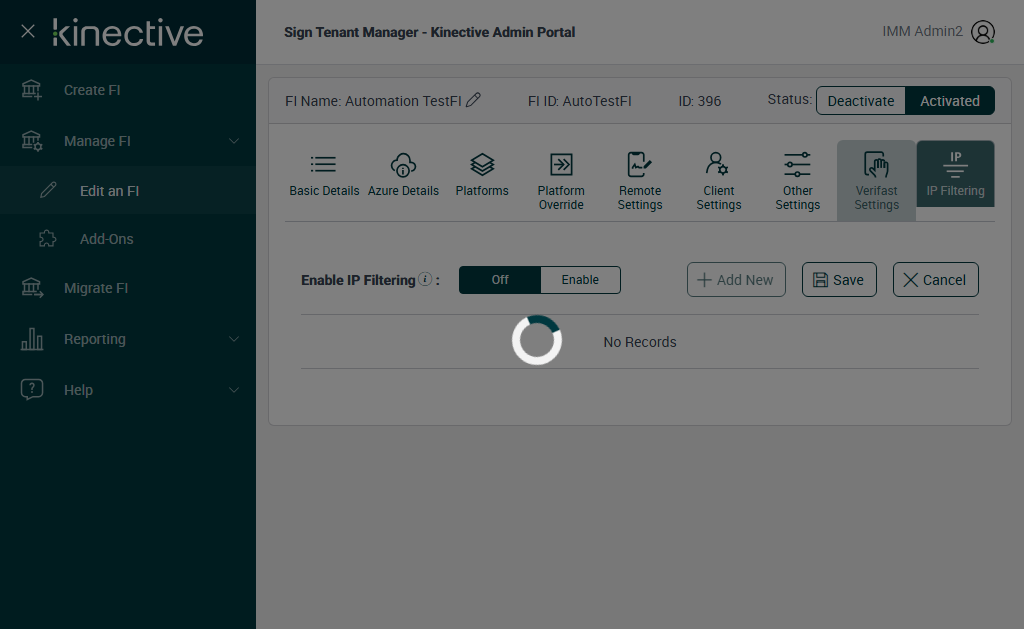Click the Edit an FI pencil icon
The image size is (1024, 629).
pyautogui.click(x=48, y=190)
